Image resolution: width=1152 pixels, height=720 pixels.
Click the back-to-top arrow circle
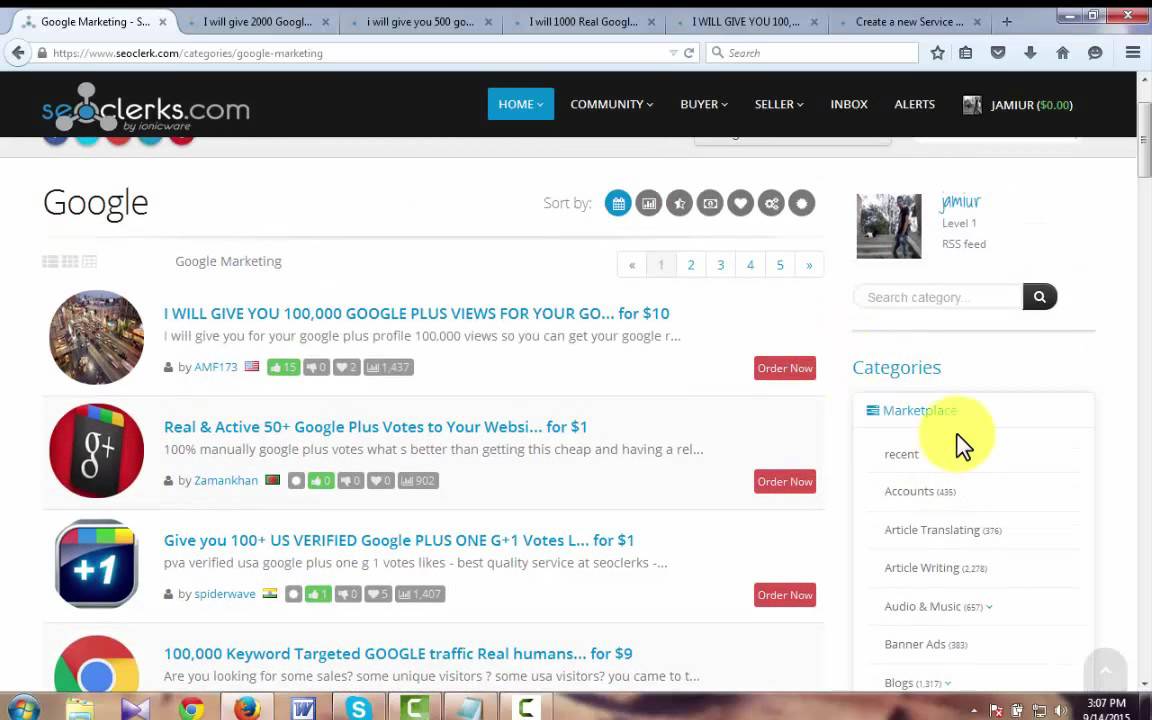pos(1104,669)
